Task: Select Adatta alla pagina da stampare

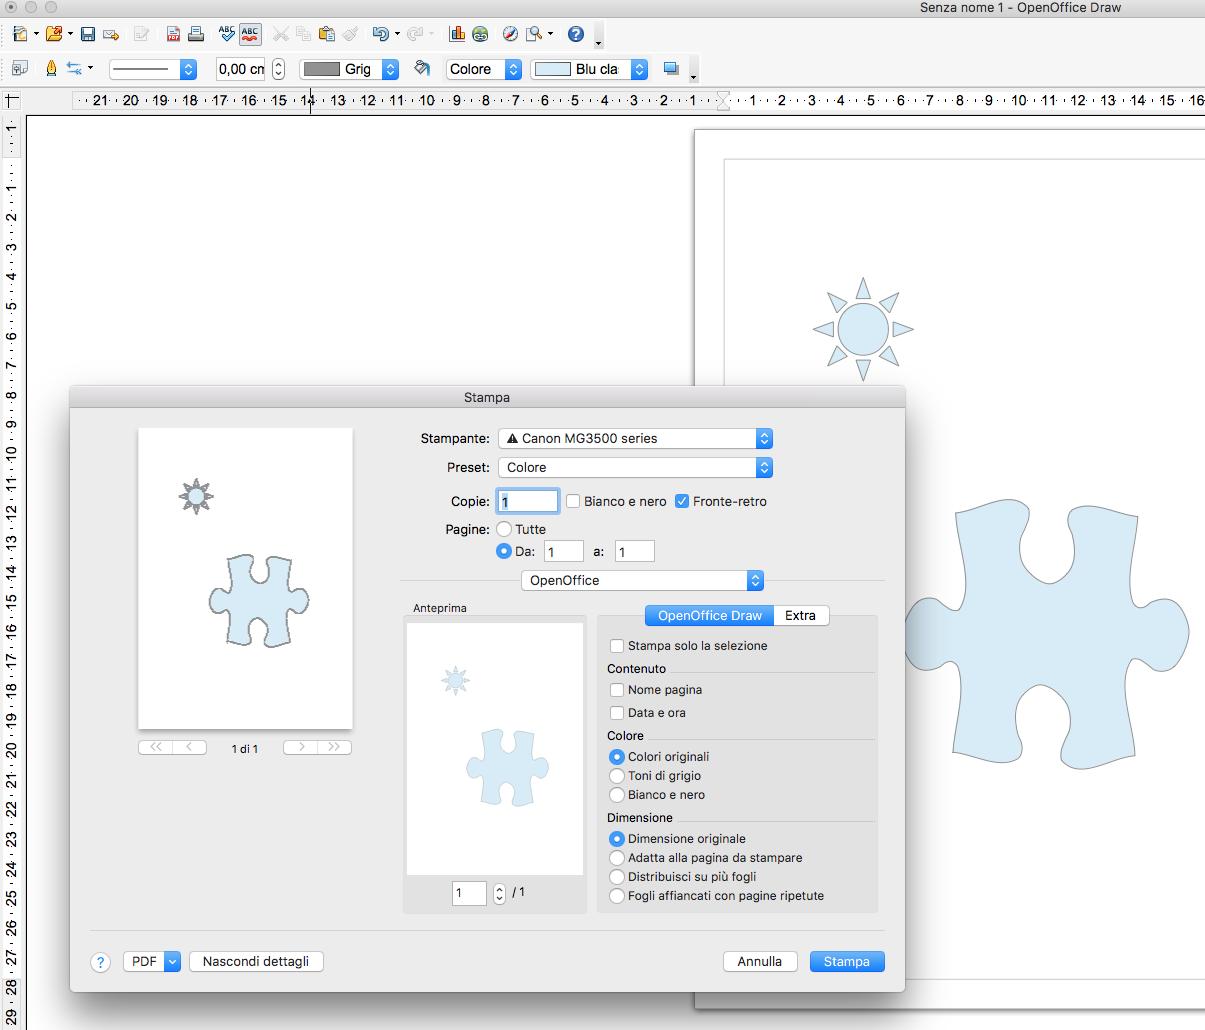Action: 617,858
